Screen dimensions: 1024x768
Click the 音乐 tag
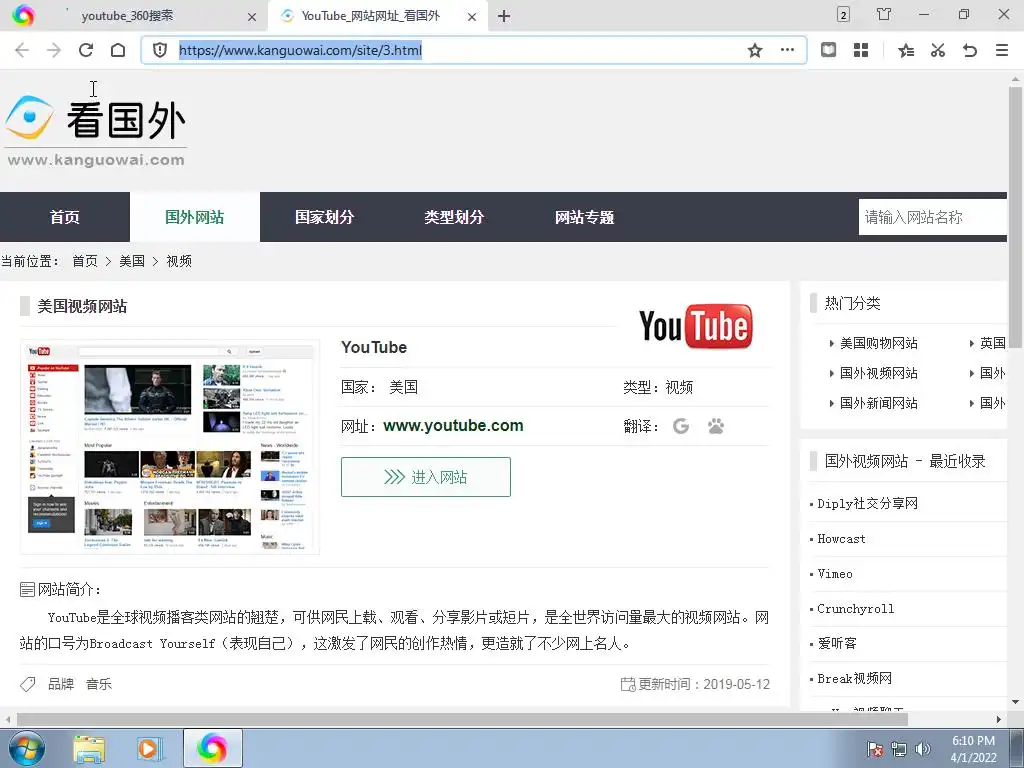[x=99, y=684]
